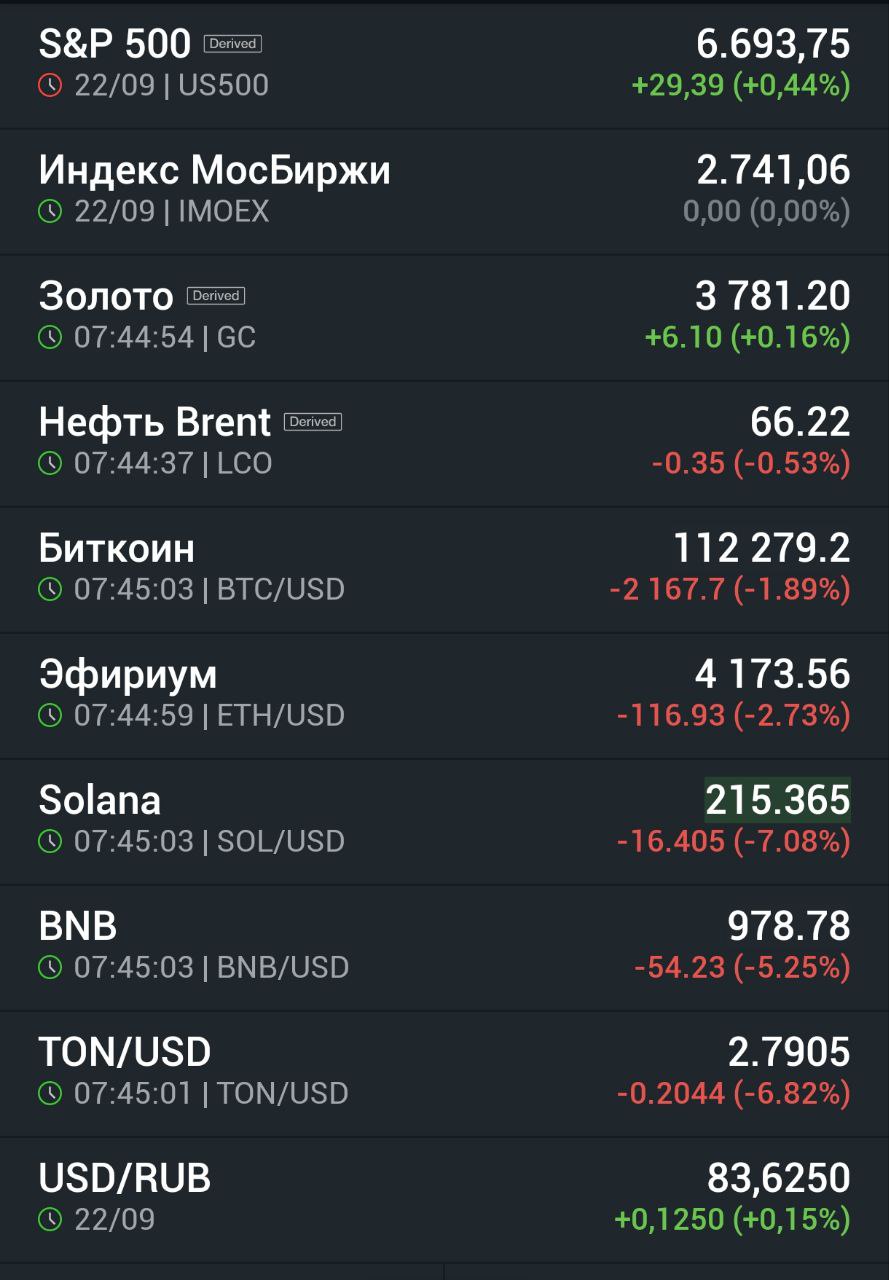
Task: Click the USD/RUB price 83,6250
Action: (779, 1179)
